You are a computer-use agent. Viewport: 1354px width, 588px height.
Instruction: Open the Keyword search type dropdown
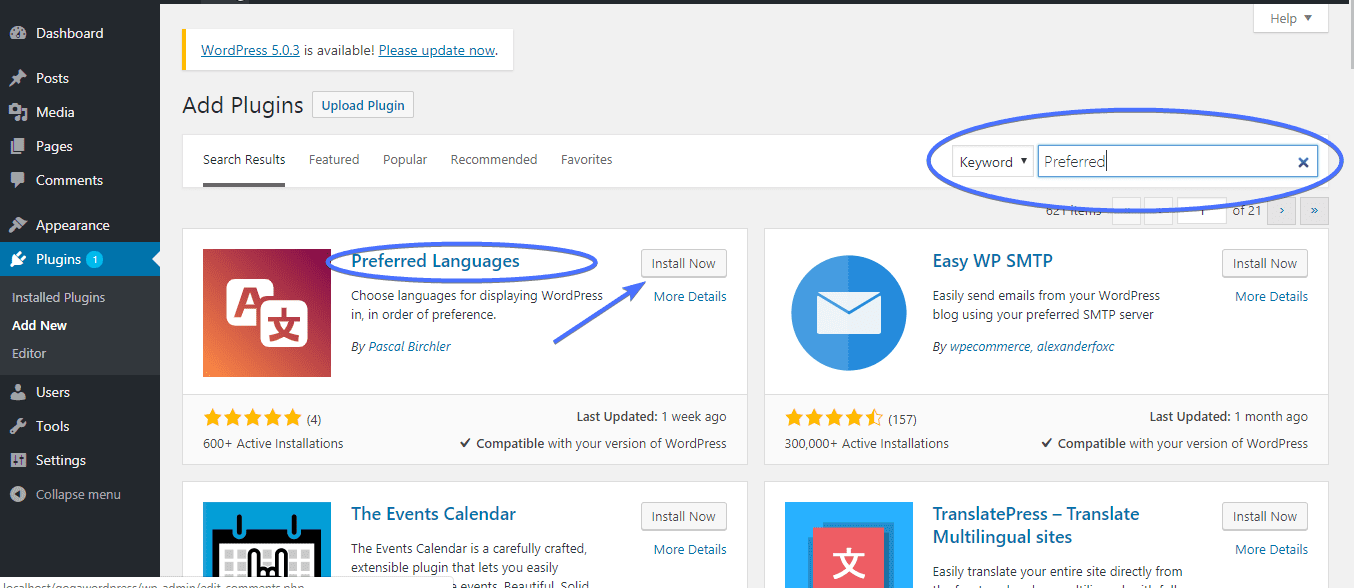pos(993,162)
